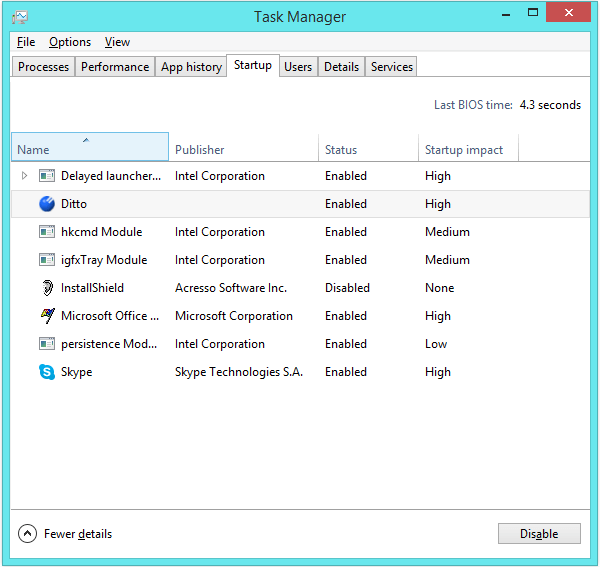Click Medium impact in igfxTray Module row
Screen dimensions: 600x567
pos(447,260)
